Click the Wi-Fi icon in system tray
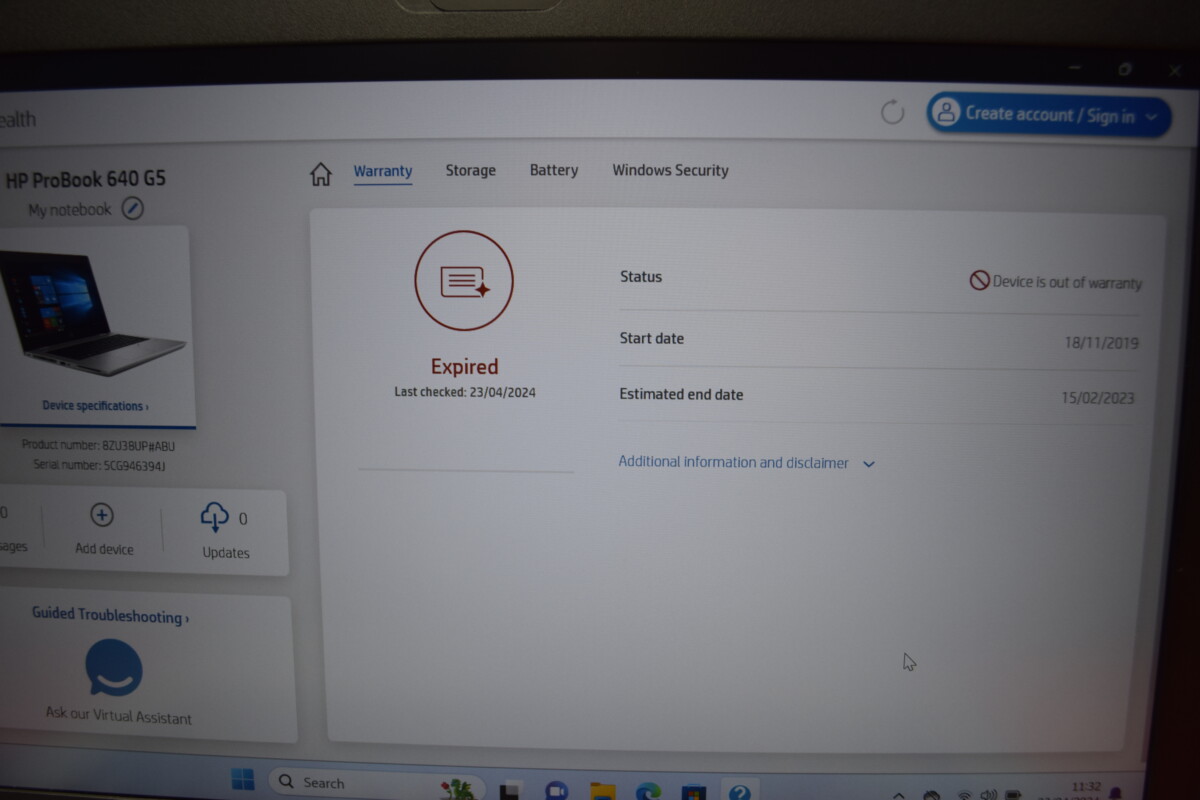1200x800 pixels. click(x=964, y=796)
